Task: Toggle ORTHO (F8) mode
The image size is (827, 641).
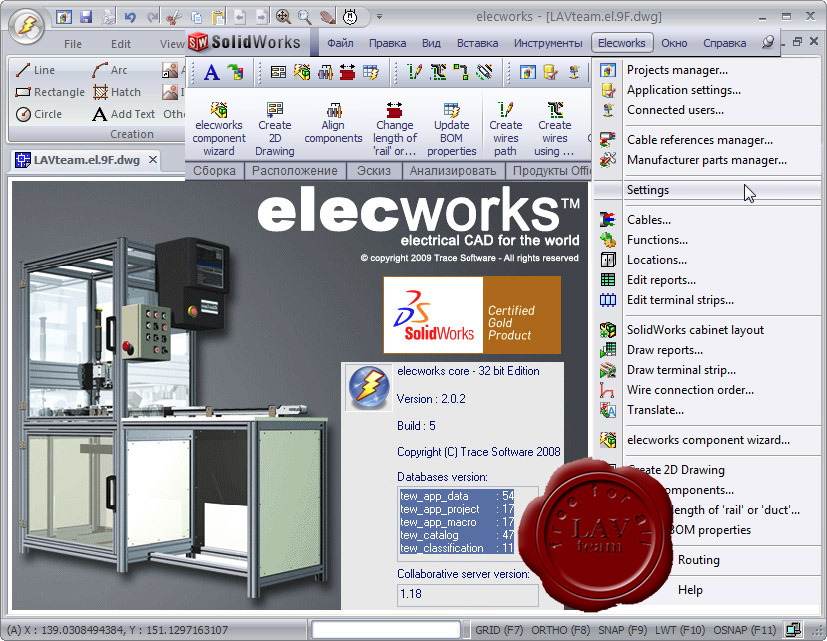Action: 560,630
